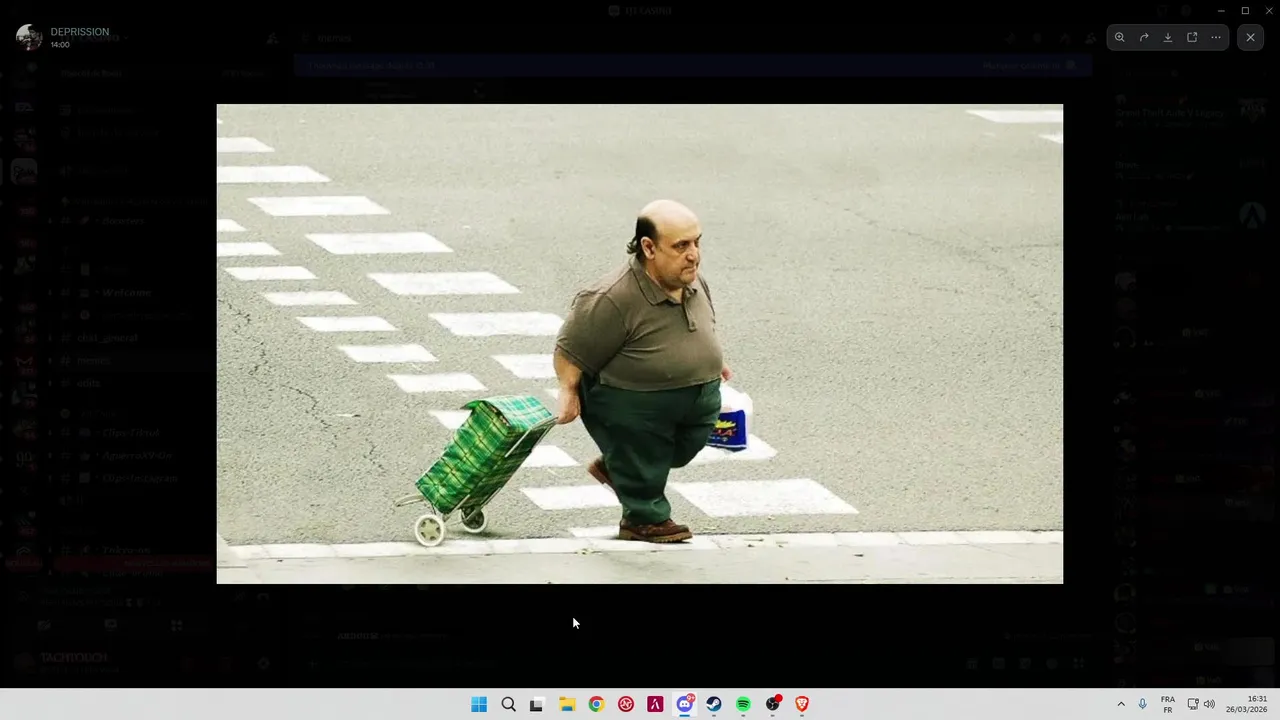Open Brave browser from the taskbar
The width and height of the screenshot is (1280, 720).
coord(802,704)
